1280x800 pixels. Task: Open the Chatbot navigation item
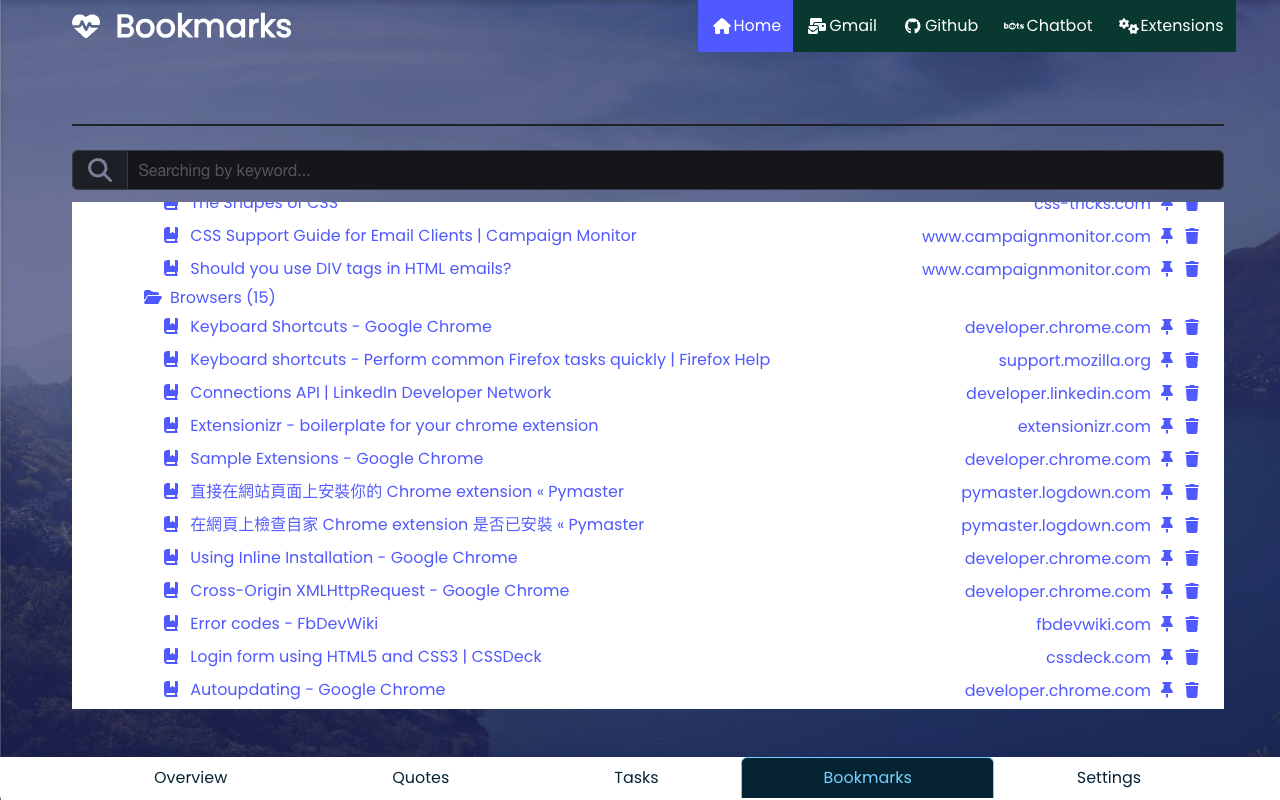point(1048,26)
